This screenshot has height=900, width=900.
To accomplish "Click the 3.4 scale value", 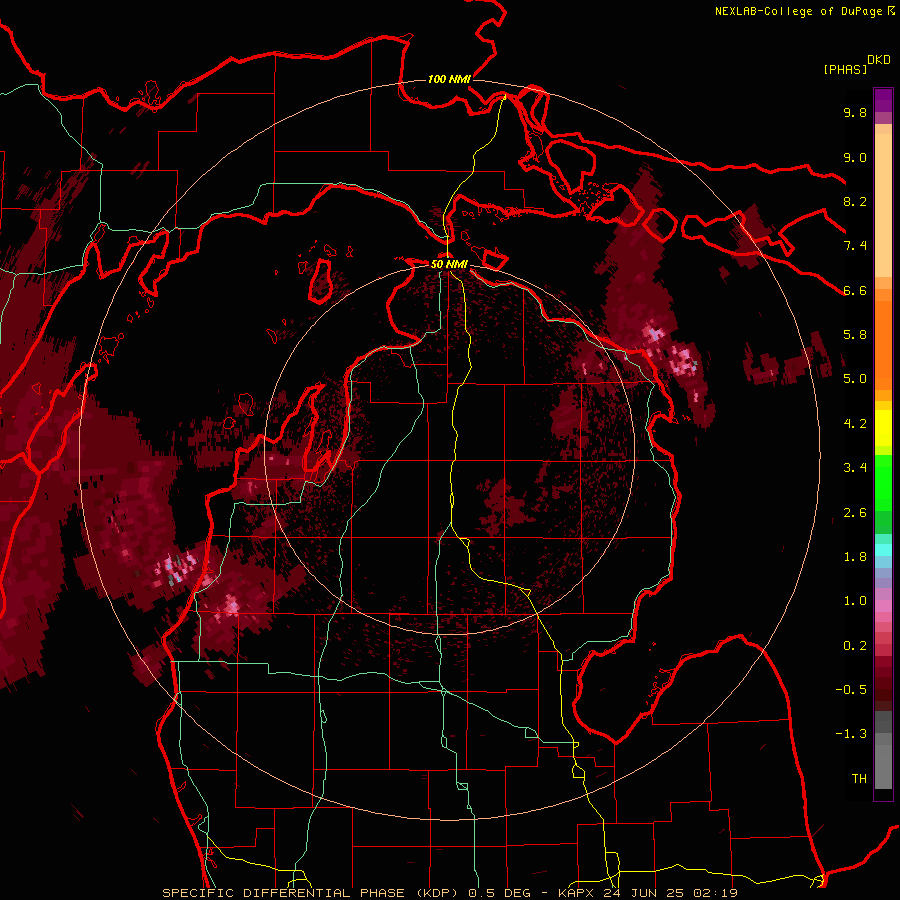I will (x=855, y=468).
